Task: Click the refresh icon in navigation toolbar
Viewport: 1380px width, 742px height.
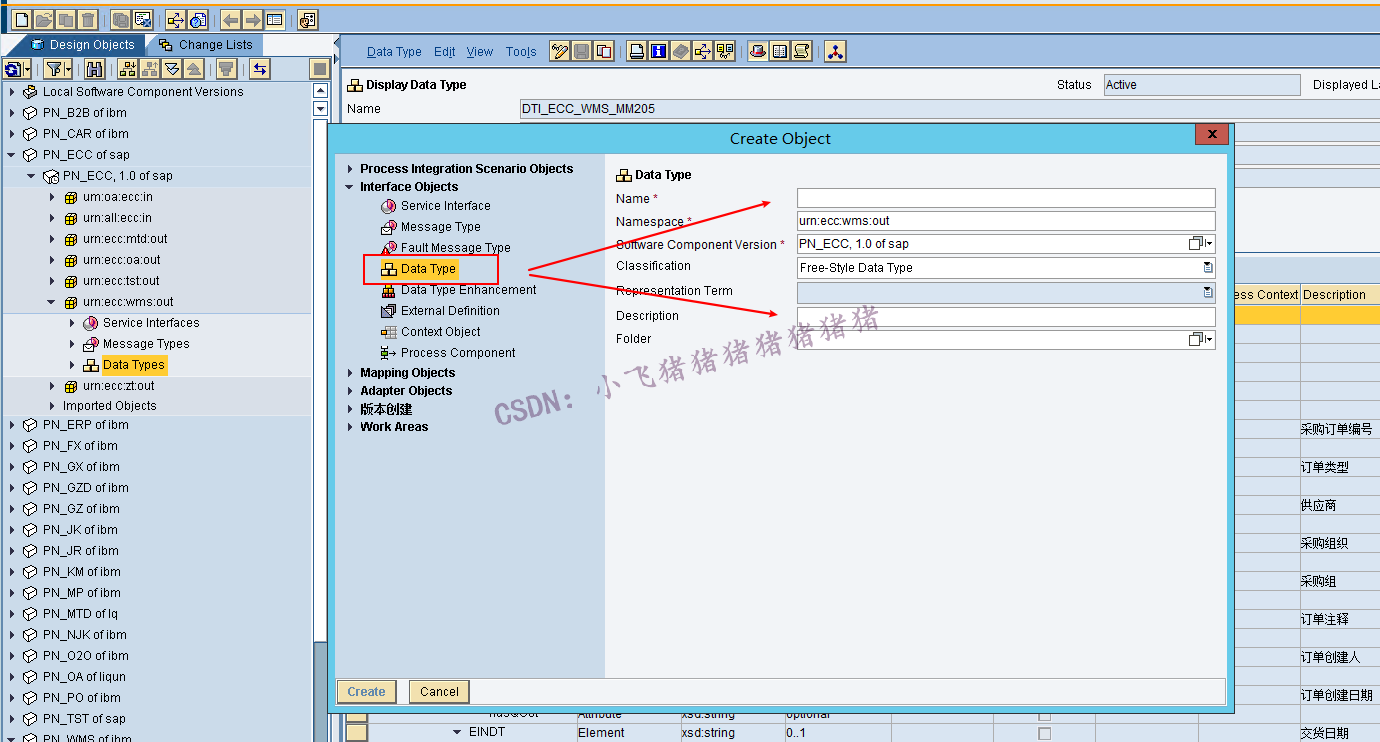Action: tap(13, 69)
